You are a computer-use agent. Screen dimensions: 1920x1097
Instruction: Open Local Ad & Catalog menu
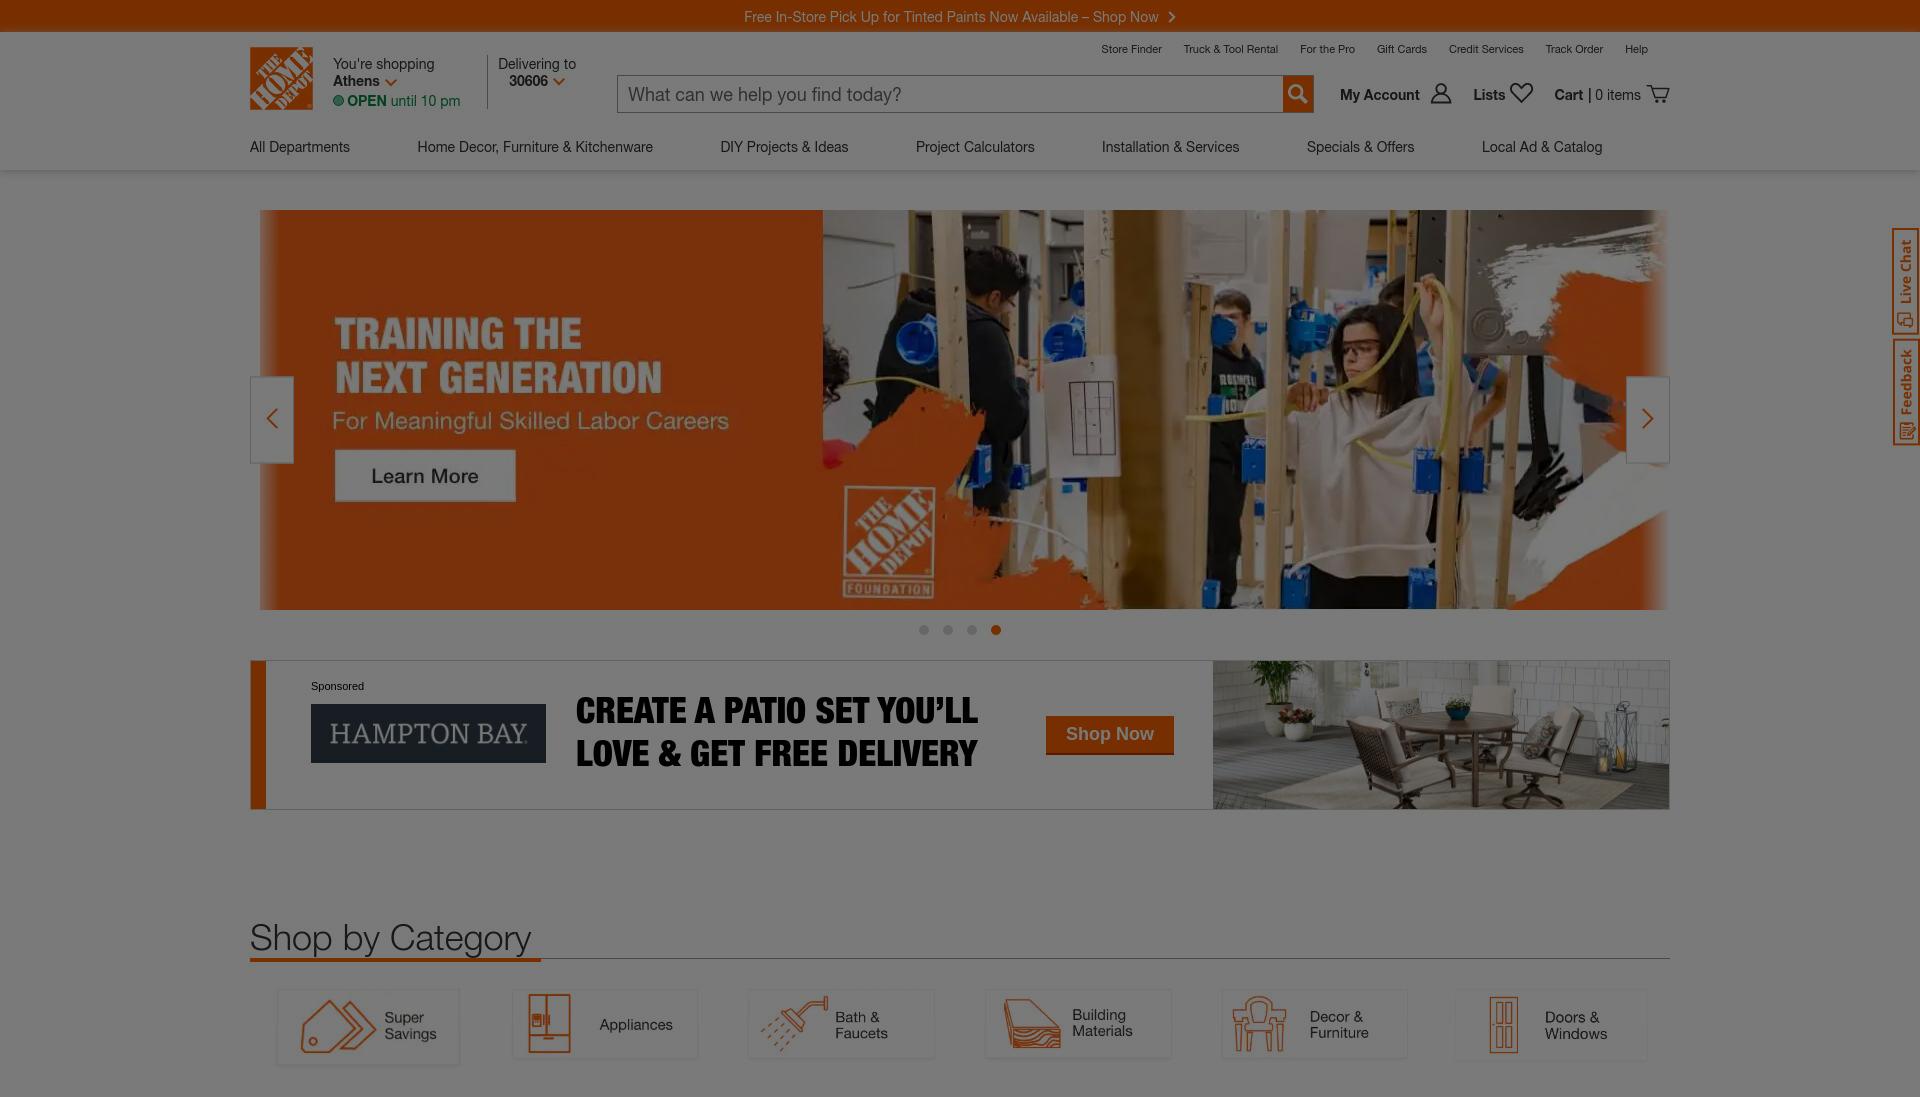(1542, 147)
